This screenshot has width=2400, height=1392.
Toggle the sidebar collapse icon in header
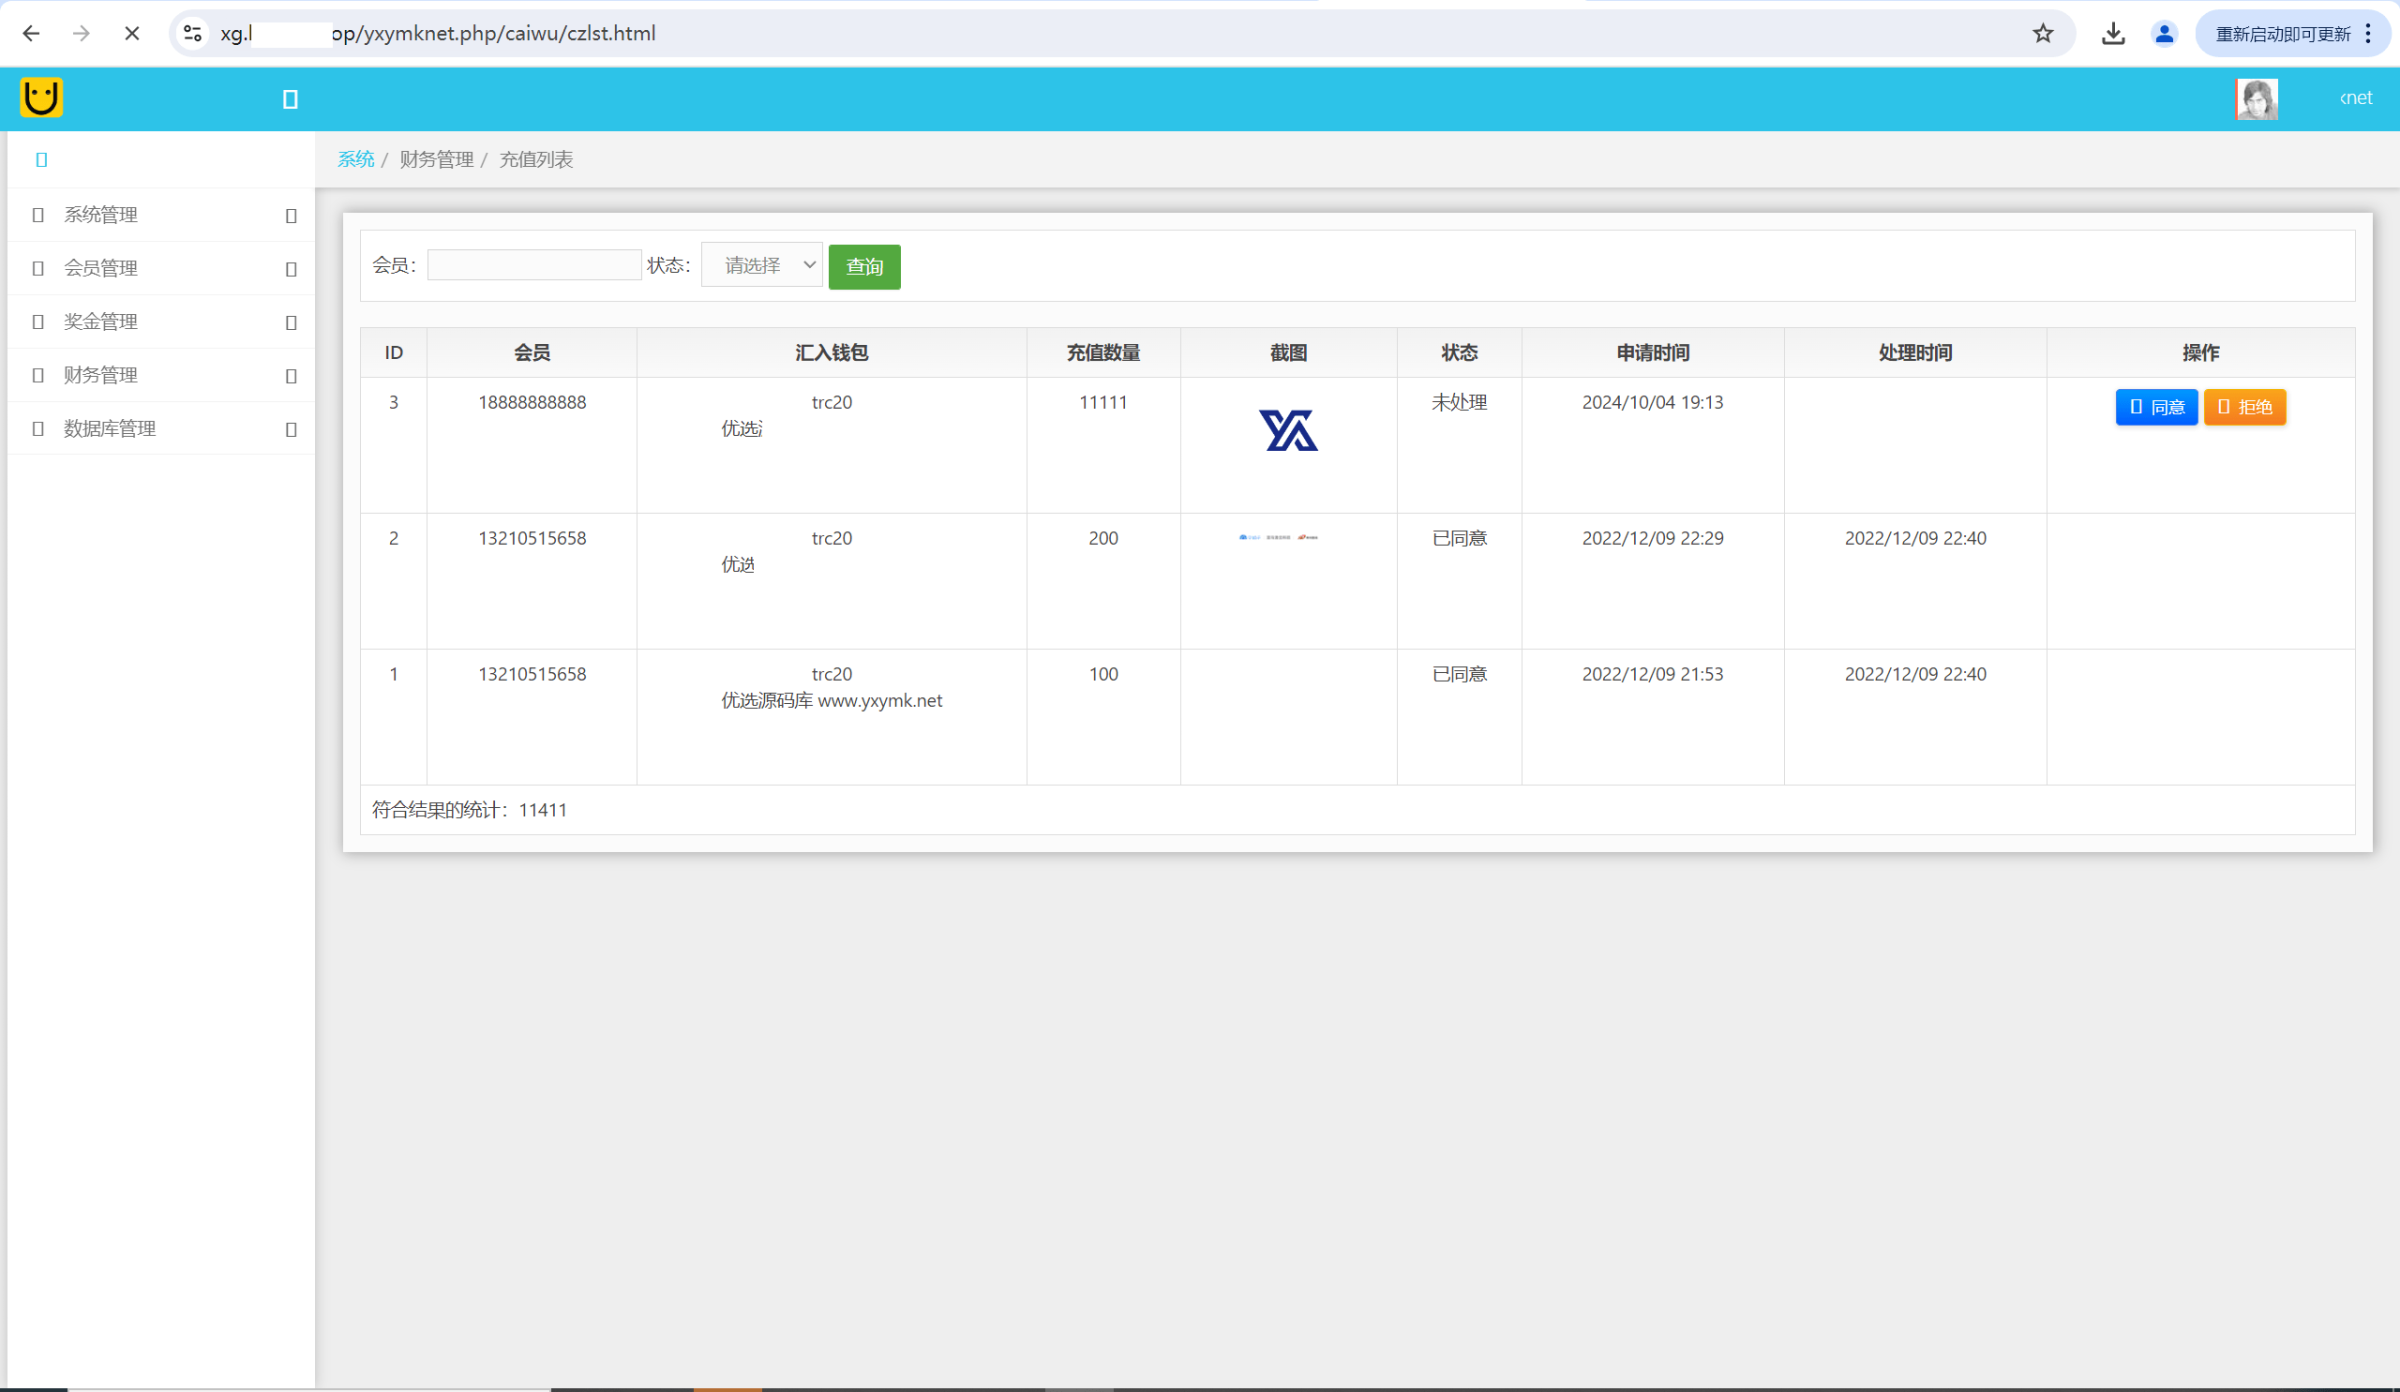coord(290,99)
